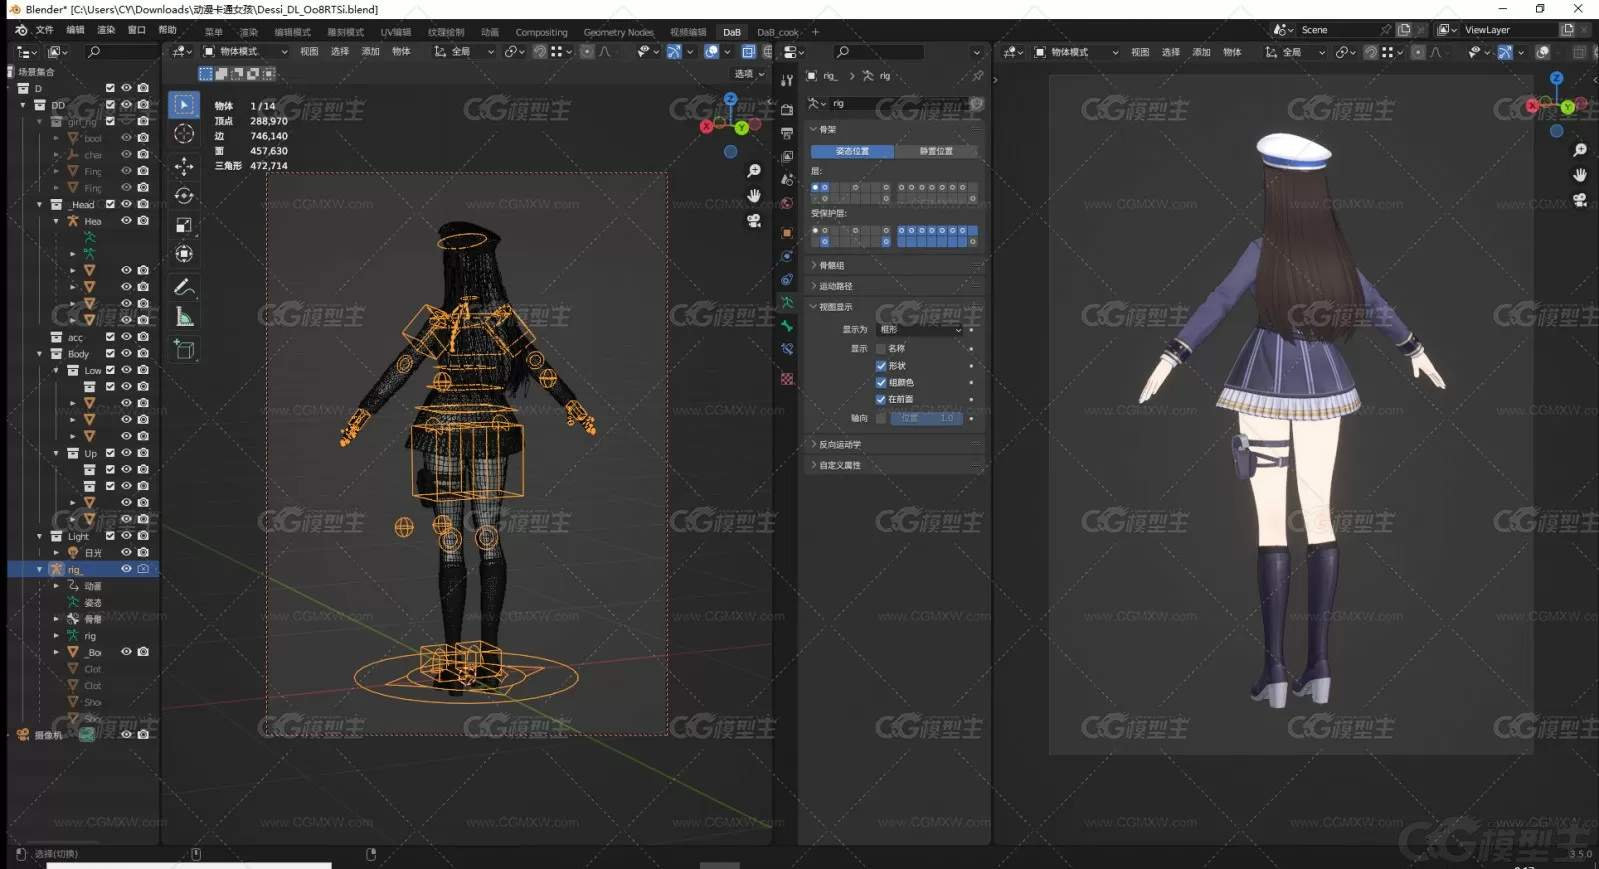Image resolution: width=1599 pixels, height=869 pixels.
Task: Uncheck the _Head collection checkbox
Action: [x=110, y=204]
